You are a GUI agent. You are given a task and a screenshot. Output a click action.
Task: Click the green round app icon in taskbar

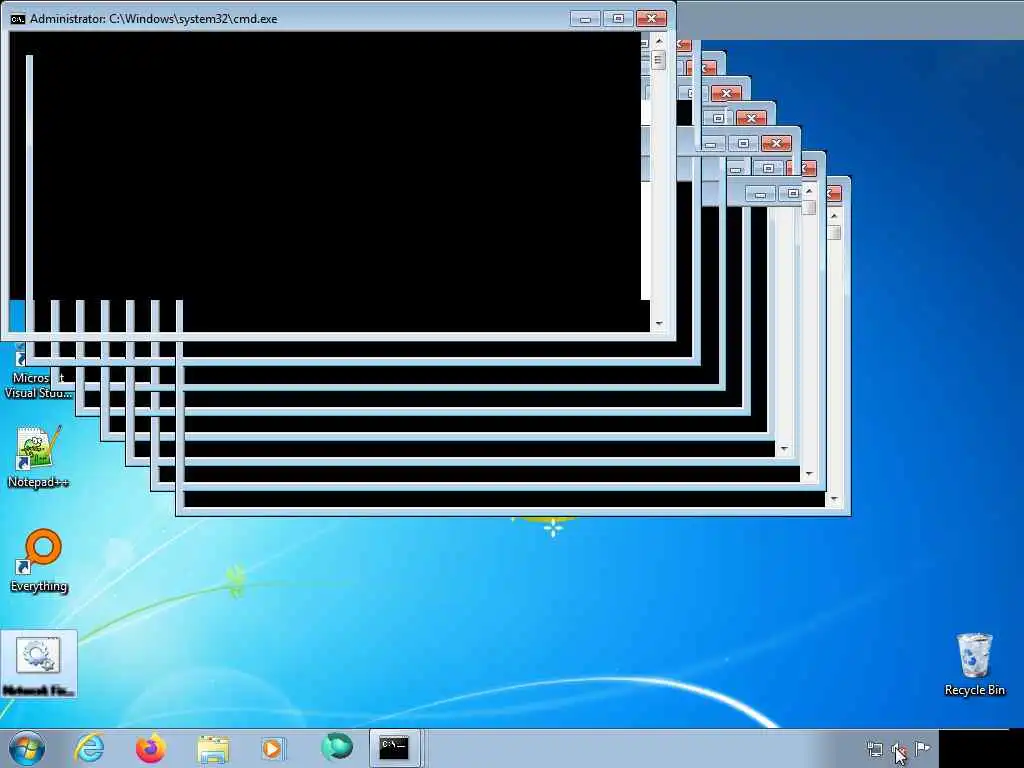click(x=337, y=747)
